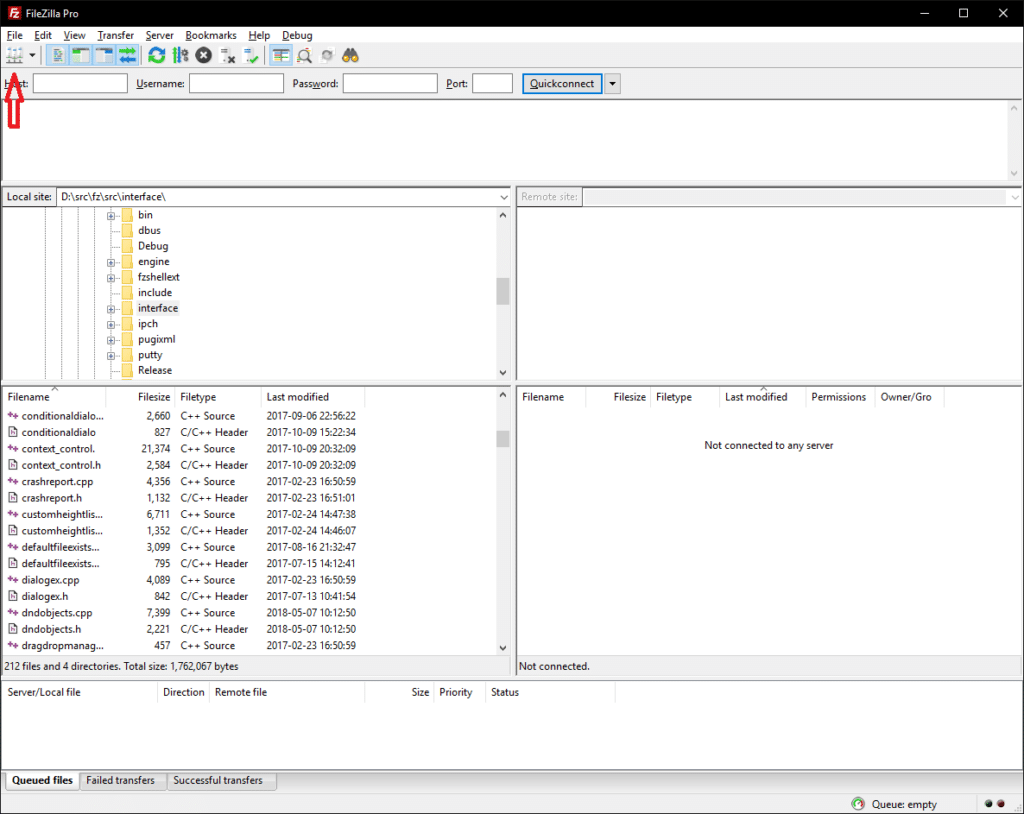The image size is (1024, 814).
Task: Toggle processing of the transfer queue
Action: (181, 56)
